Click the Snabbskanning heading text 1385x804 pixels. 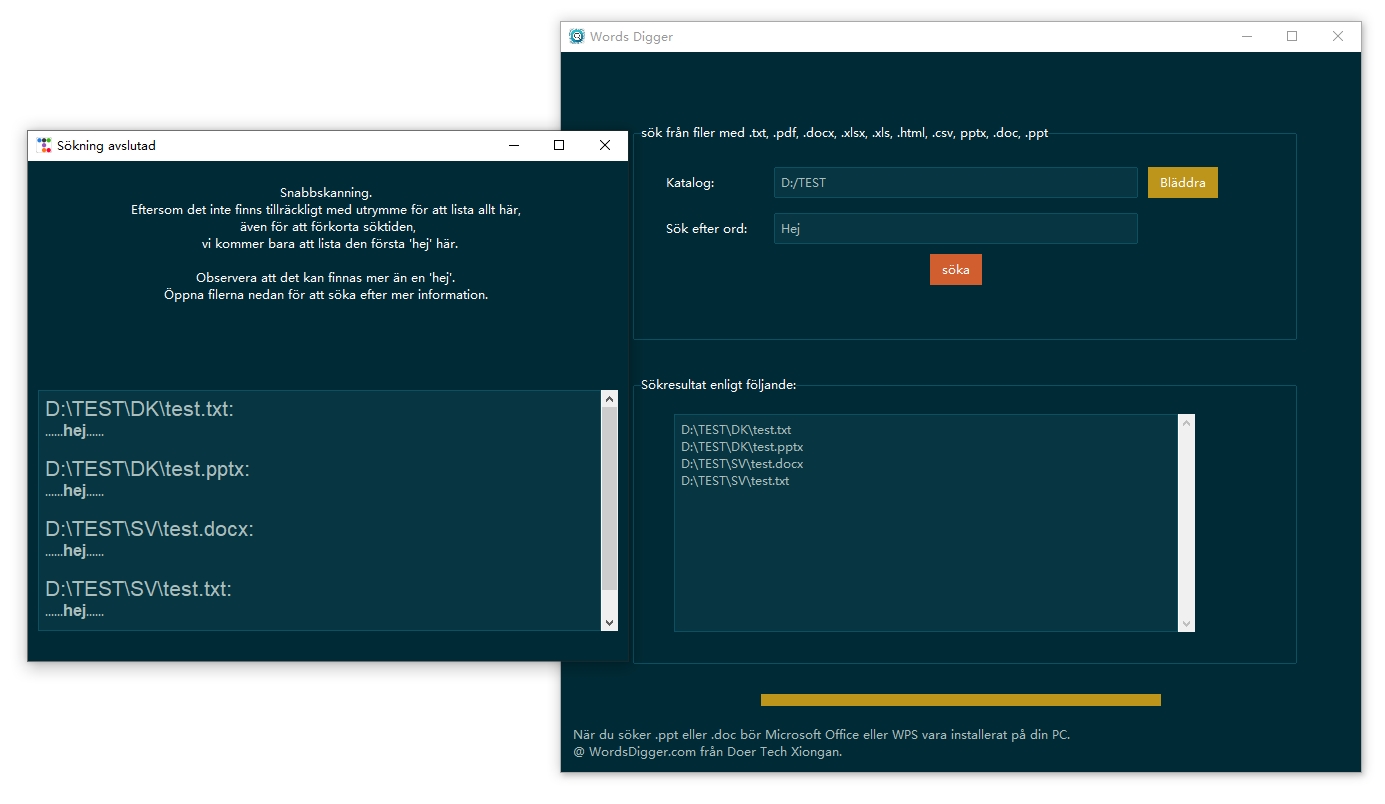(326, 192)
